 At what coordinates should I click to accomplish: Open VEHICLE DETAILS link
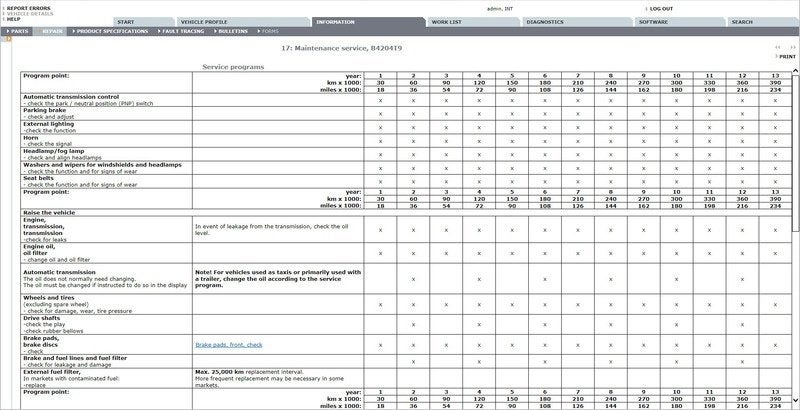tap(30, 14)
